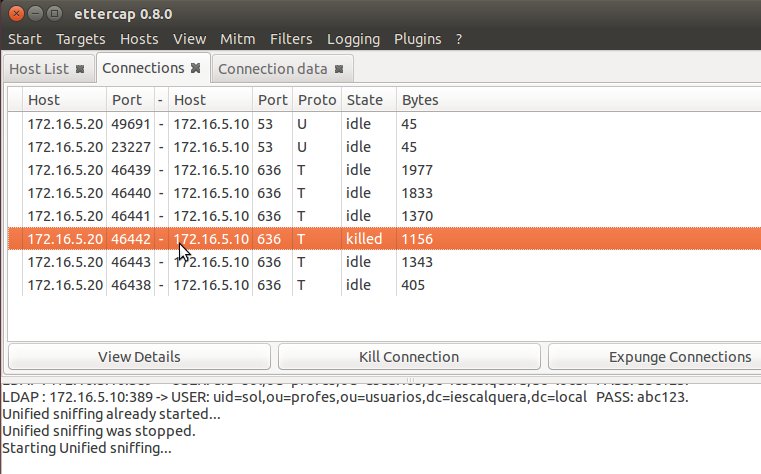
Task: Minimize the ettercap window
Action: (x=35, y=14)
